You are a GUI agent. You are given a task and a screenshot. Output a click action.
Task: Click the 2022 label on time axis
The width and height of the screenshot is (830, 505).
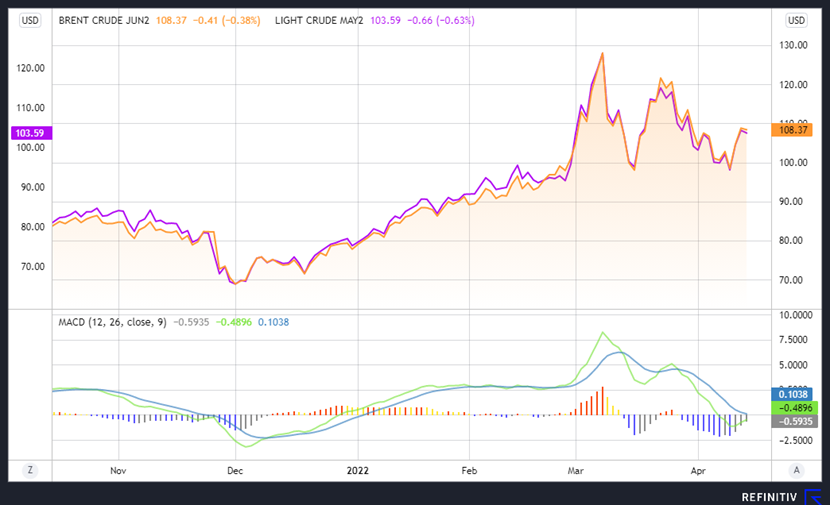point(358,471)
